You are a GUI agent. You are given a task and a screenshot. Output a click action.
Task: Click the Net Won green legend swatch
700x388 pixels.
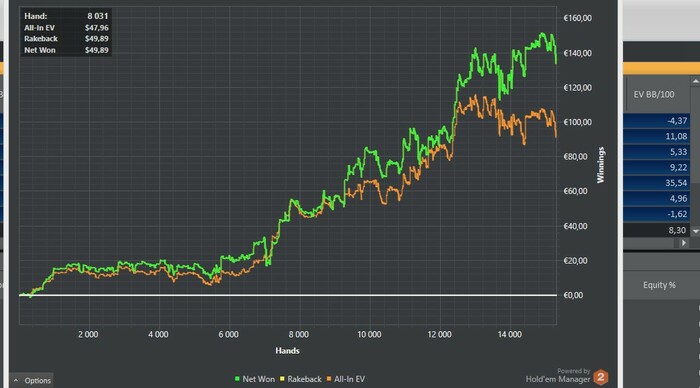(237, 379)
